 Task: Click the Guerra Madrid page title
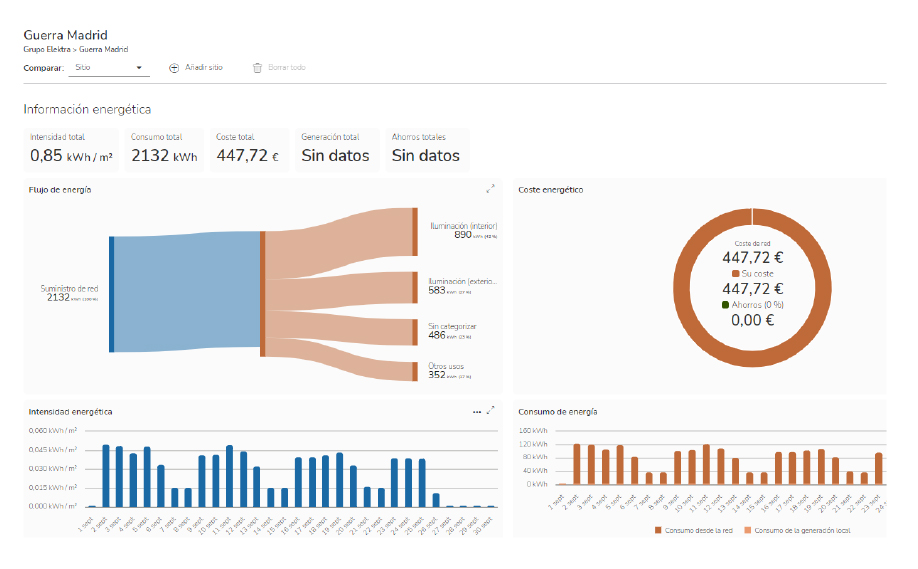click(x=66, y=35)
